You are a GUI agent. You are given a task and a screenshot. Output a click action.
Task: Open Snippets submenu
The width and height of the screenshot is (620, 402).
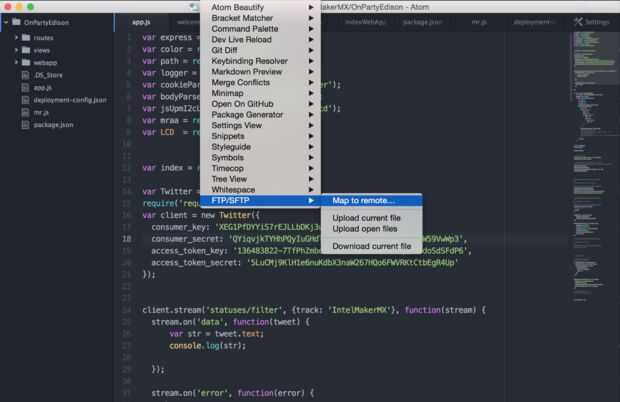point(260,136)
